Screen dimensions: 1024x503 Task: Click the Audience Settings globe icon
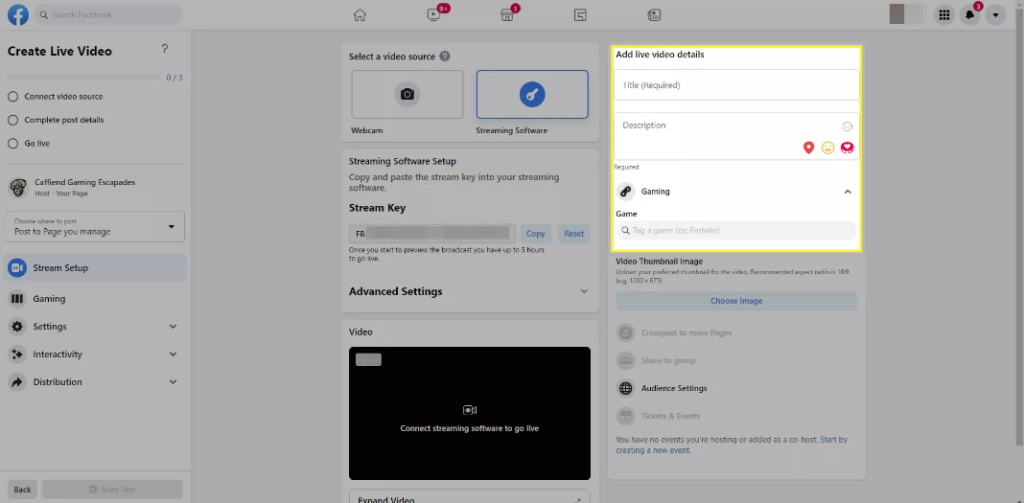pos(626,388)
